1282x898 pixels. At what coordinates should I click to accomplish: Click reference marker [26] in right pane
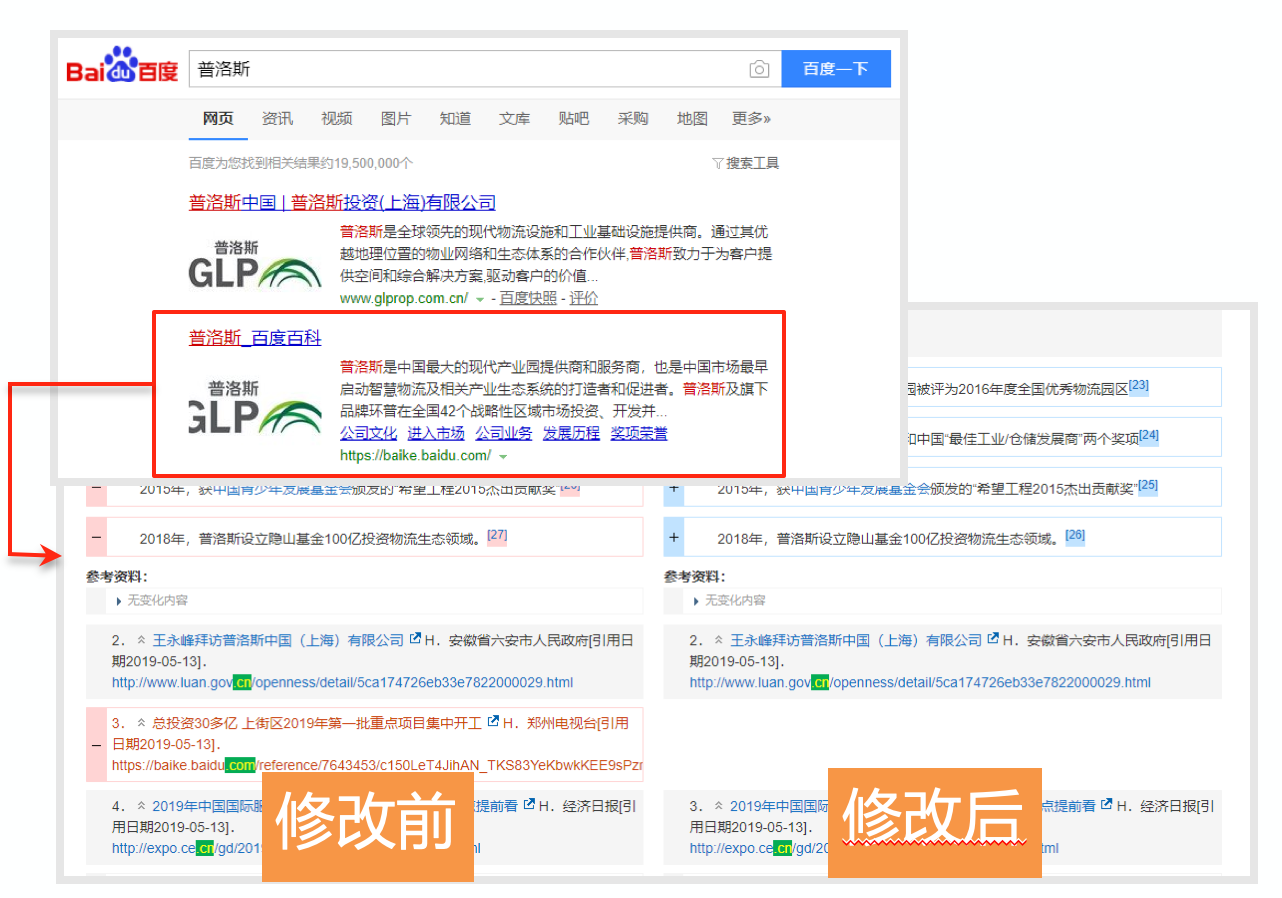pyautogui.click(x=1075, y=535)
